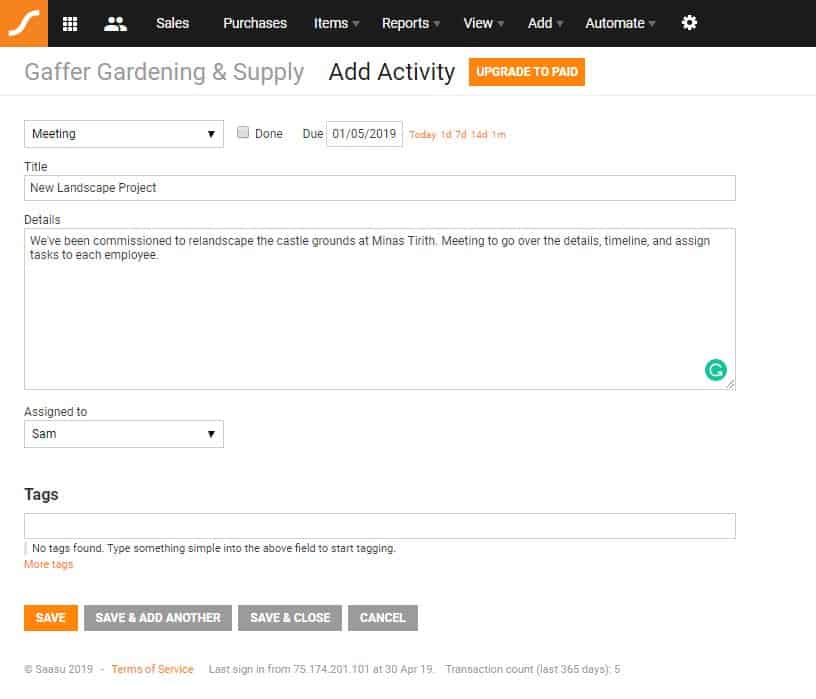Expand the Assigned to Sam dropdown

[124, 434]
